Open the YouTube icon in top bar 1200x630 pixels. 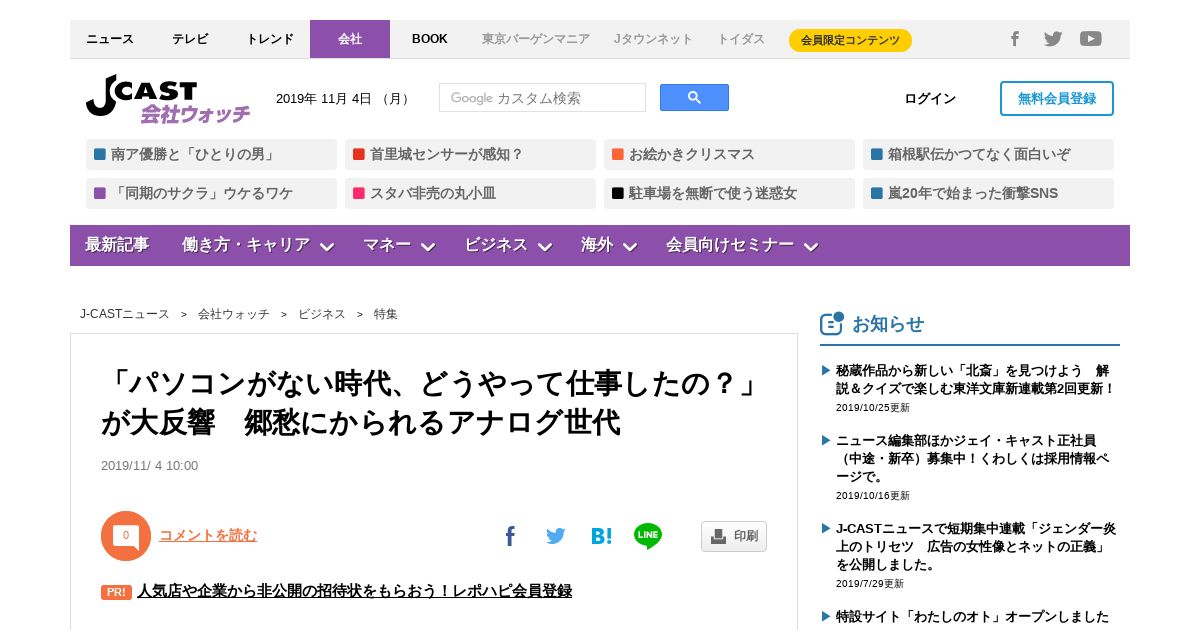pos(1091,39)
